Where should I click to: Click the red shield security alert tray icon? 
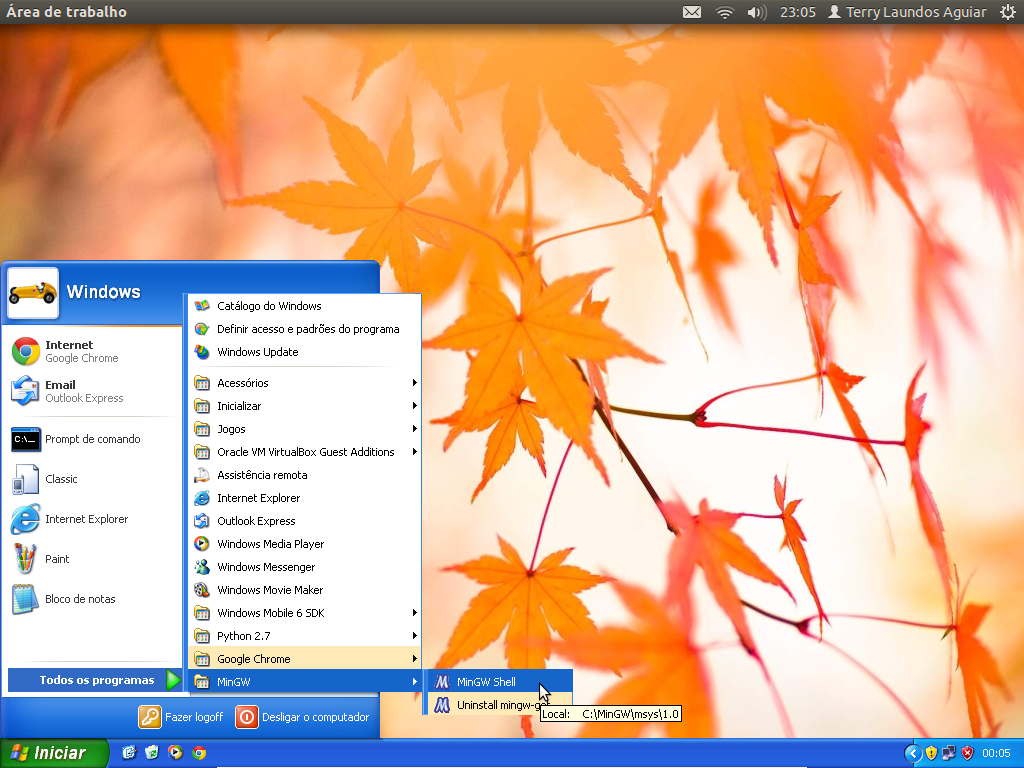point(967,753)
